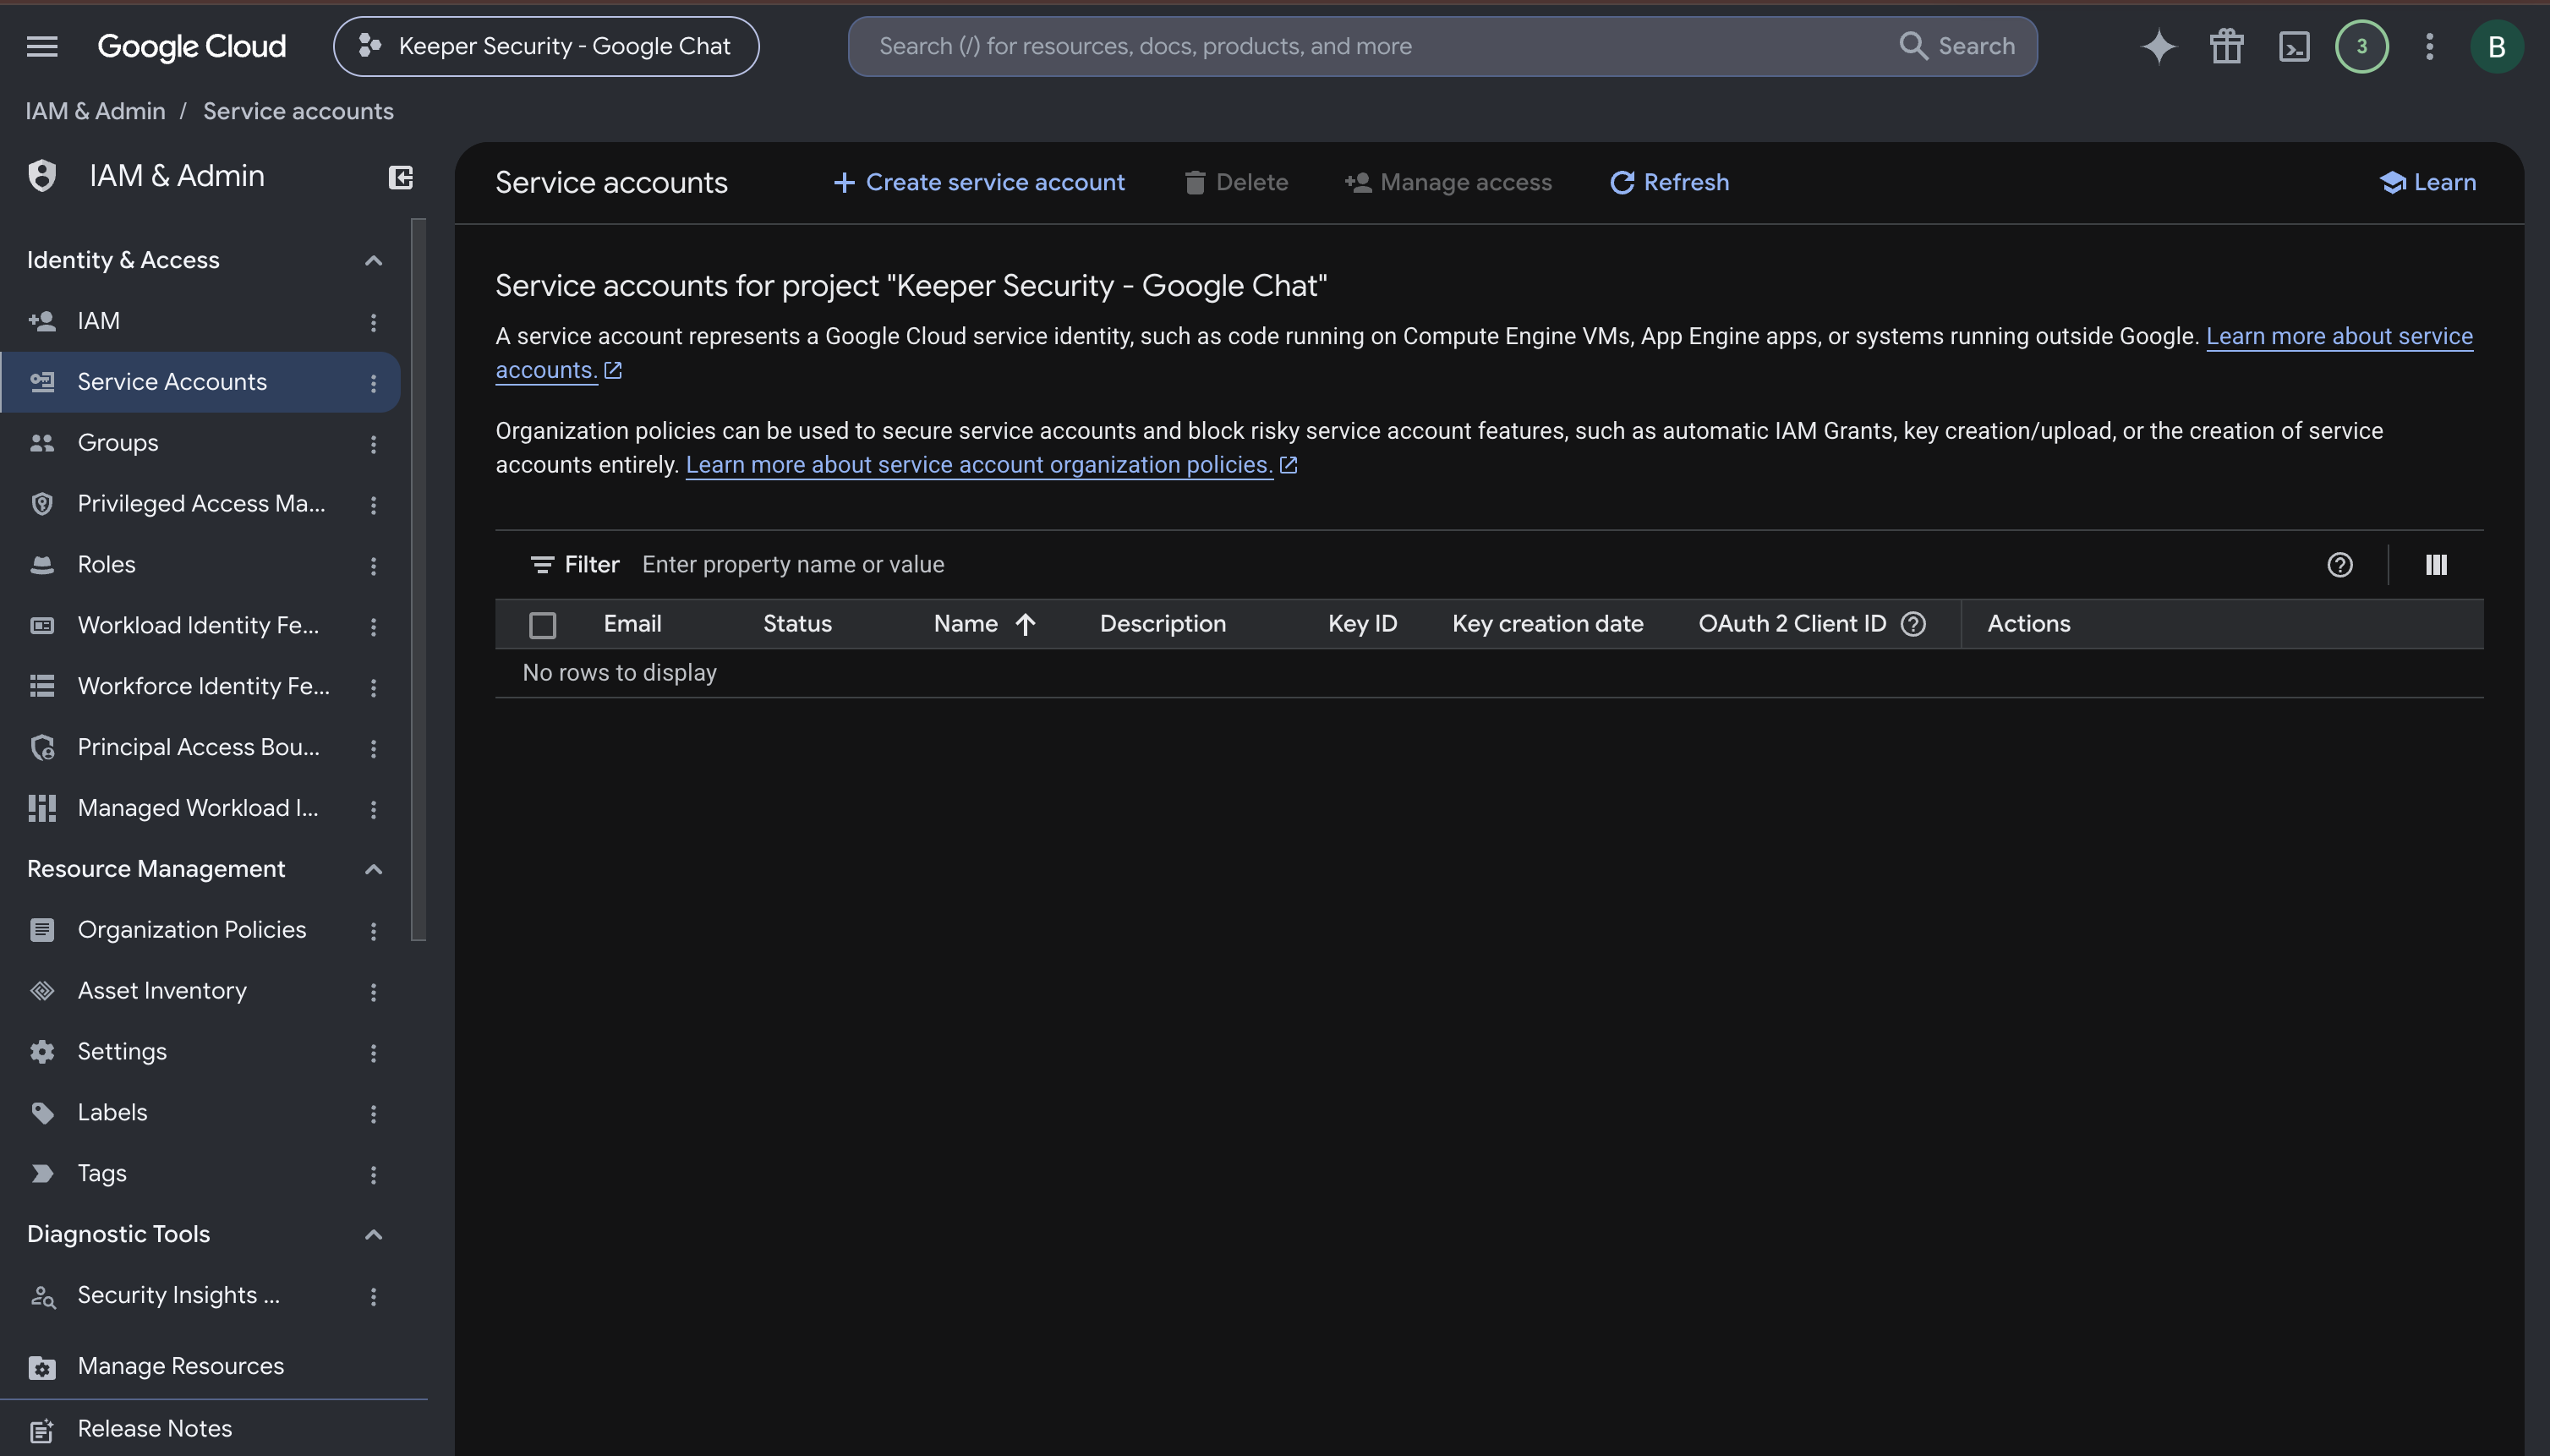This screenshot has width=2550, height=1456.
Task: Collapse the IAM & Admin side panel icon
Action: click(400, 177)
